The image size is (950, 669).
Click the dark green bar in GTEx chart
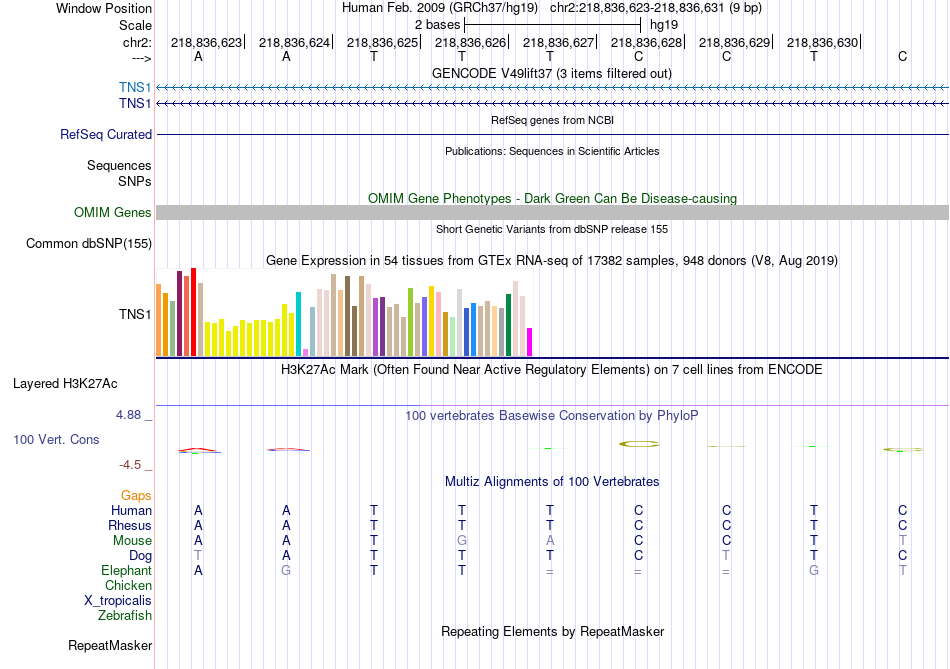(508, 325)
